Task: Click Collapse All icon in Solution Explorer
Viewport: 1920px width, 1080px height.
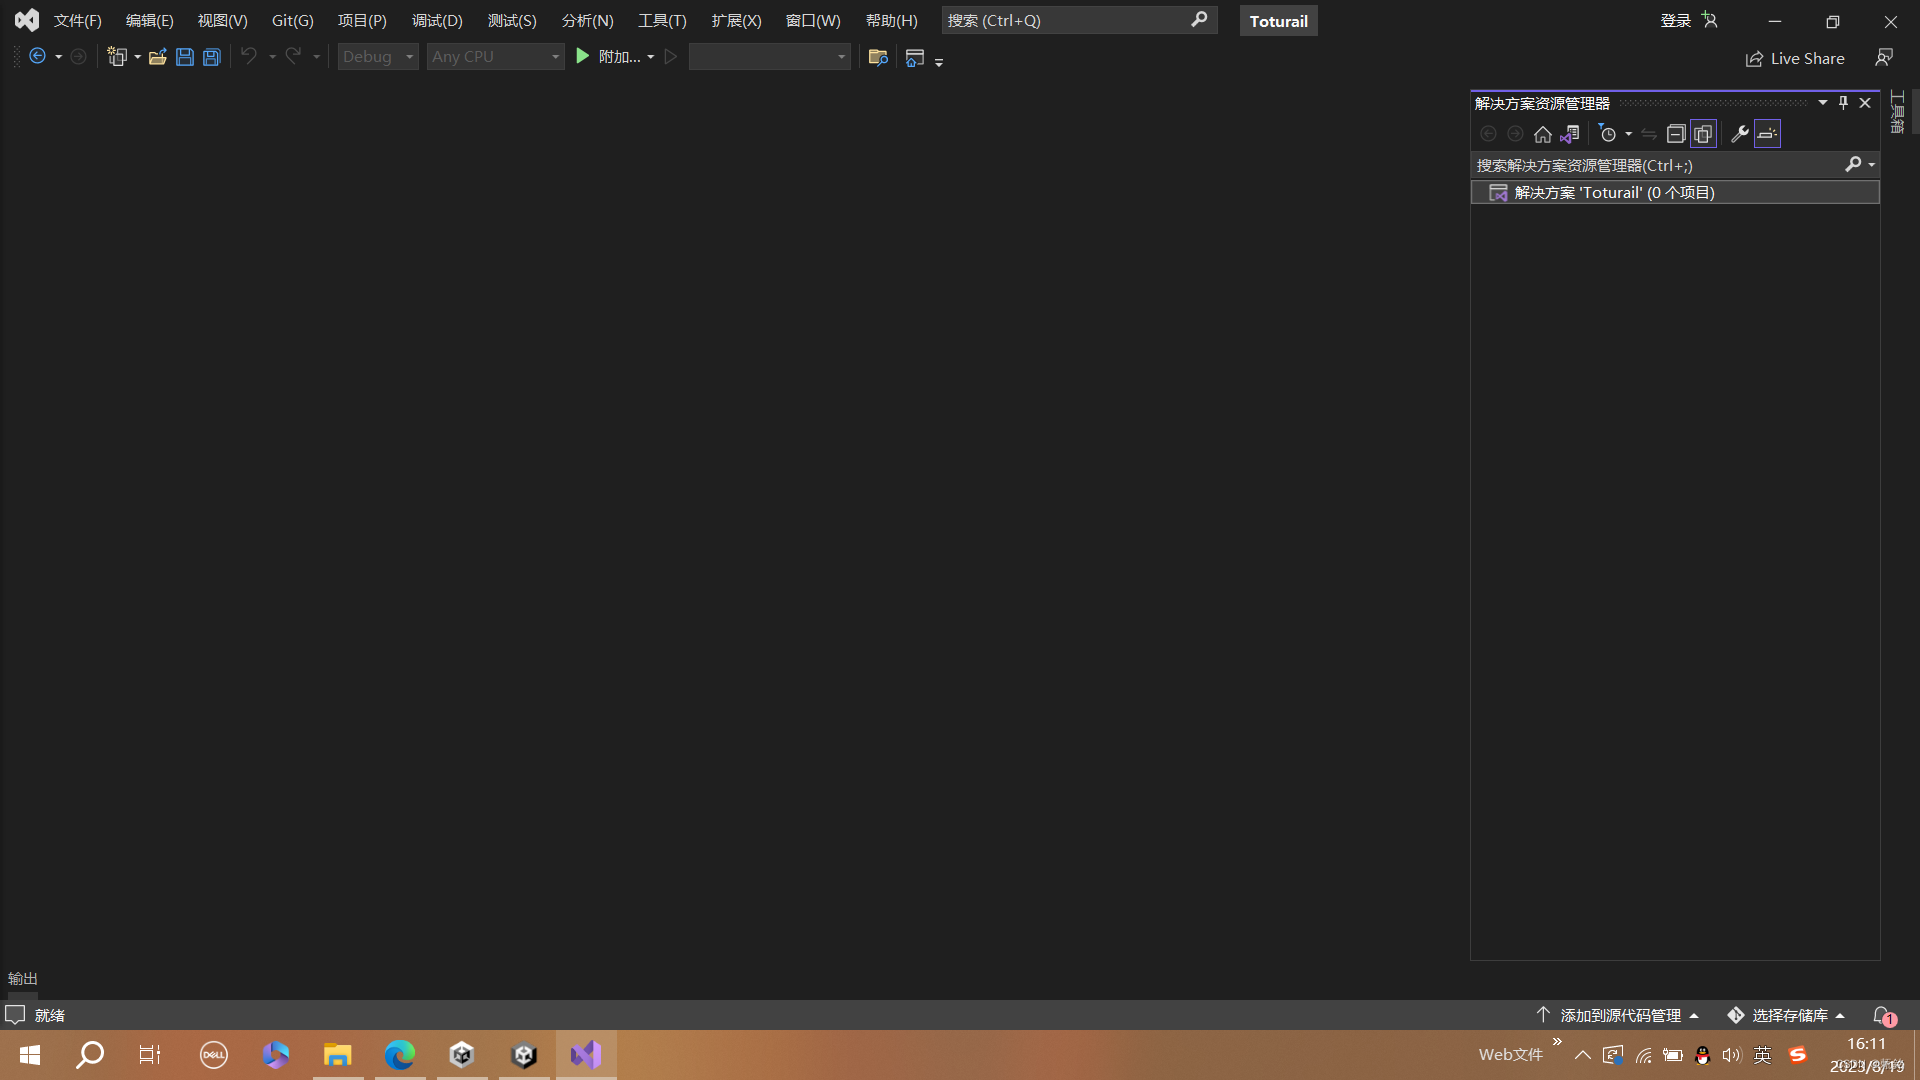Action: click(x=1676, y=134)
